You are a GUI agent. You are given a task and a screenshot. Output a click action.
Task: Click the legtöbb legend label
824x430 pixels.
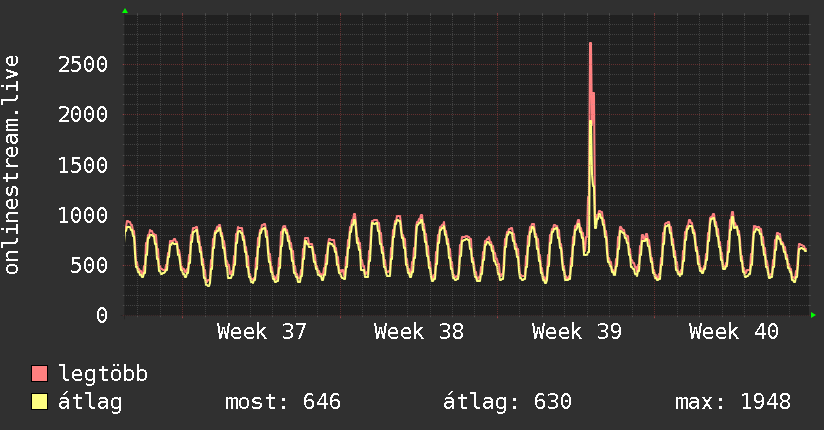(x=103, y=373)
